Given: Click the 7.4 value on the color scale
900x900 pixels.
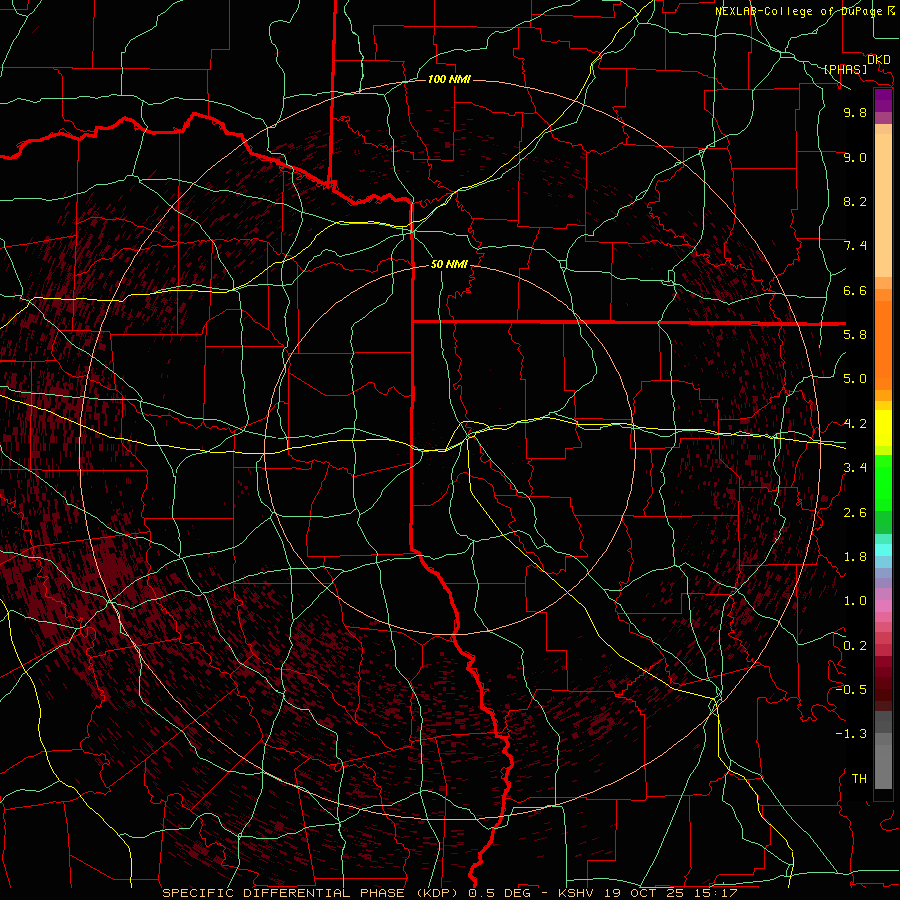Looking at the screenshot, I should (855, 246).
